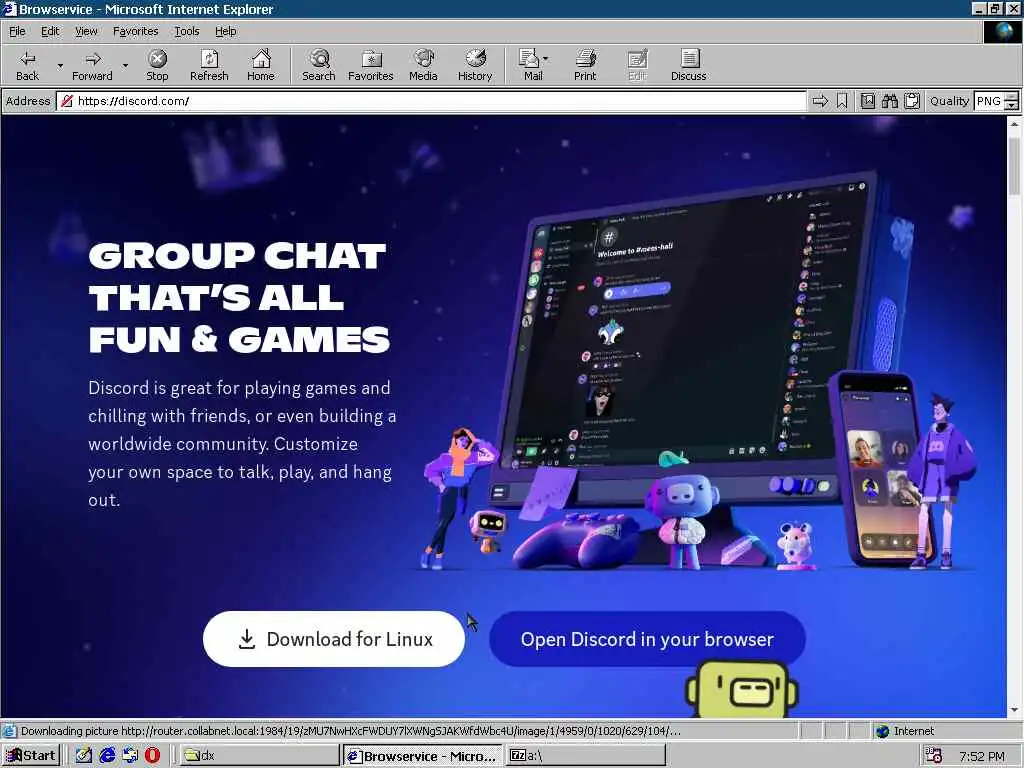The image size is (1024, 768).
Task: Open the Back history dropdown arrow
Action: click(60, 65)
